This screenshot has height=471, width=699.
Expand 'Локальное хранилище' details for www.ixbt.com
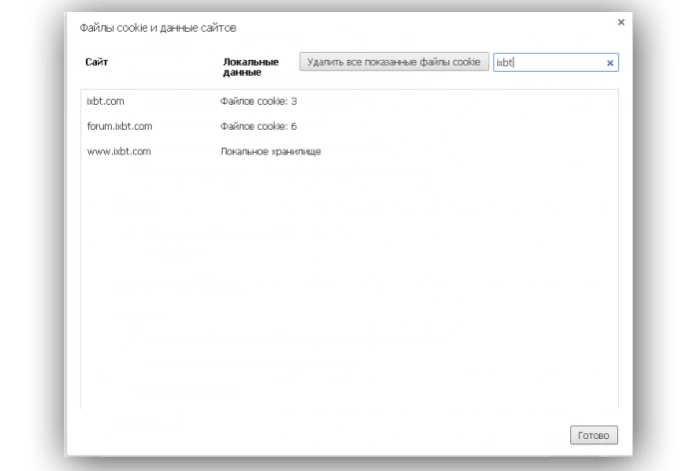pyautogui.click(x=271, y=152)
